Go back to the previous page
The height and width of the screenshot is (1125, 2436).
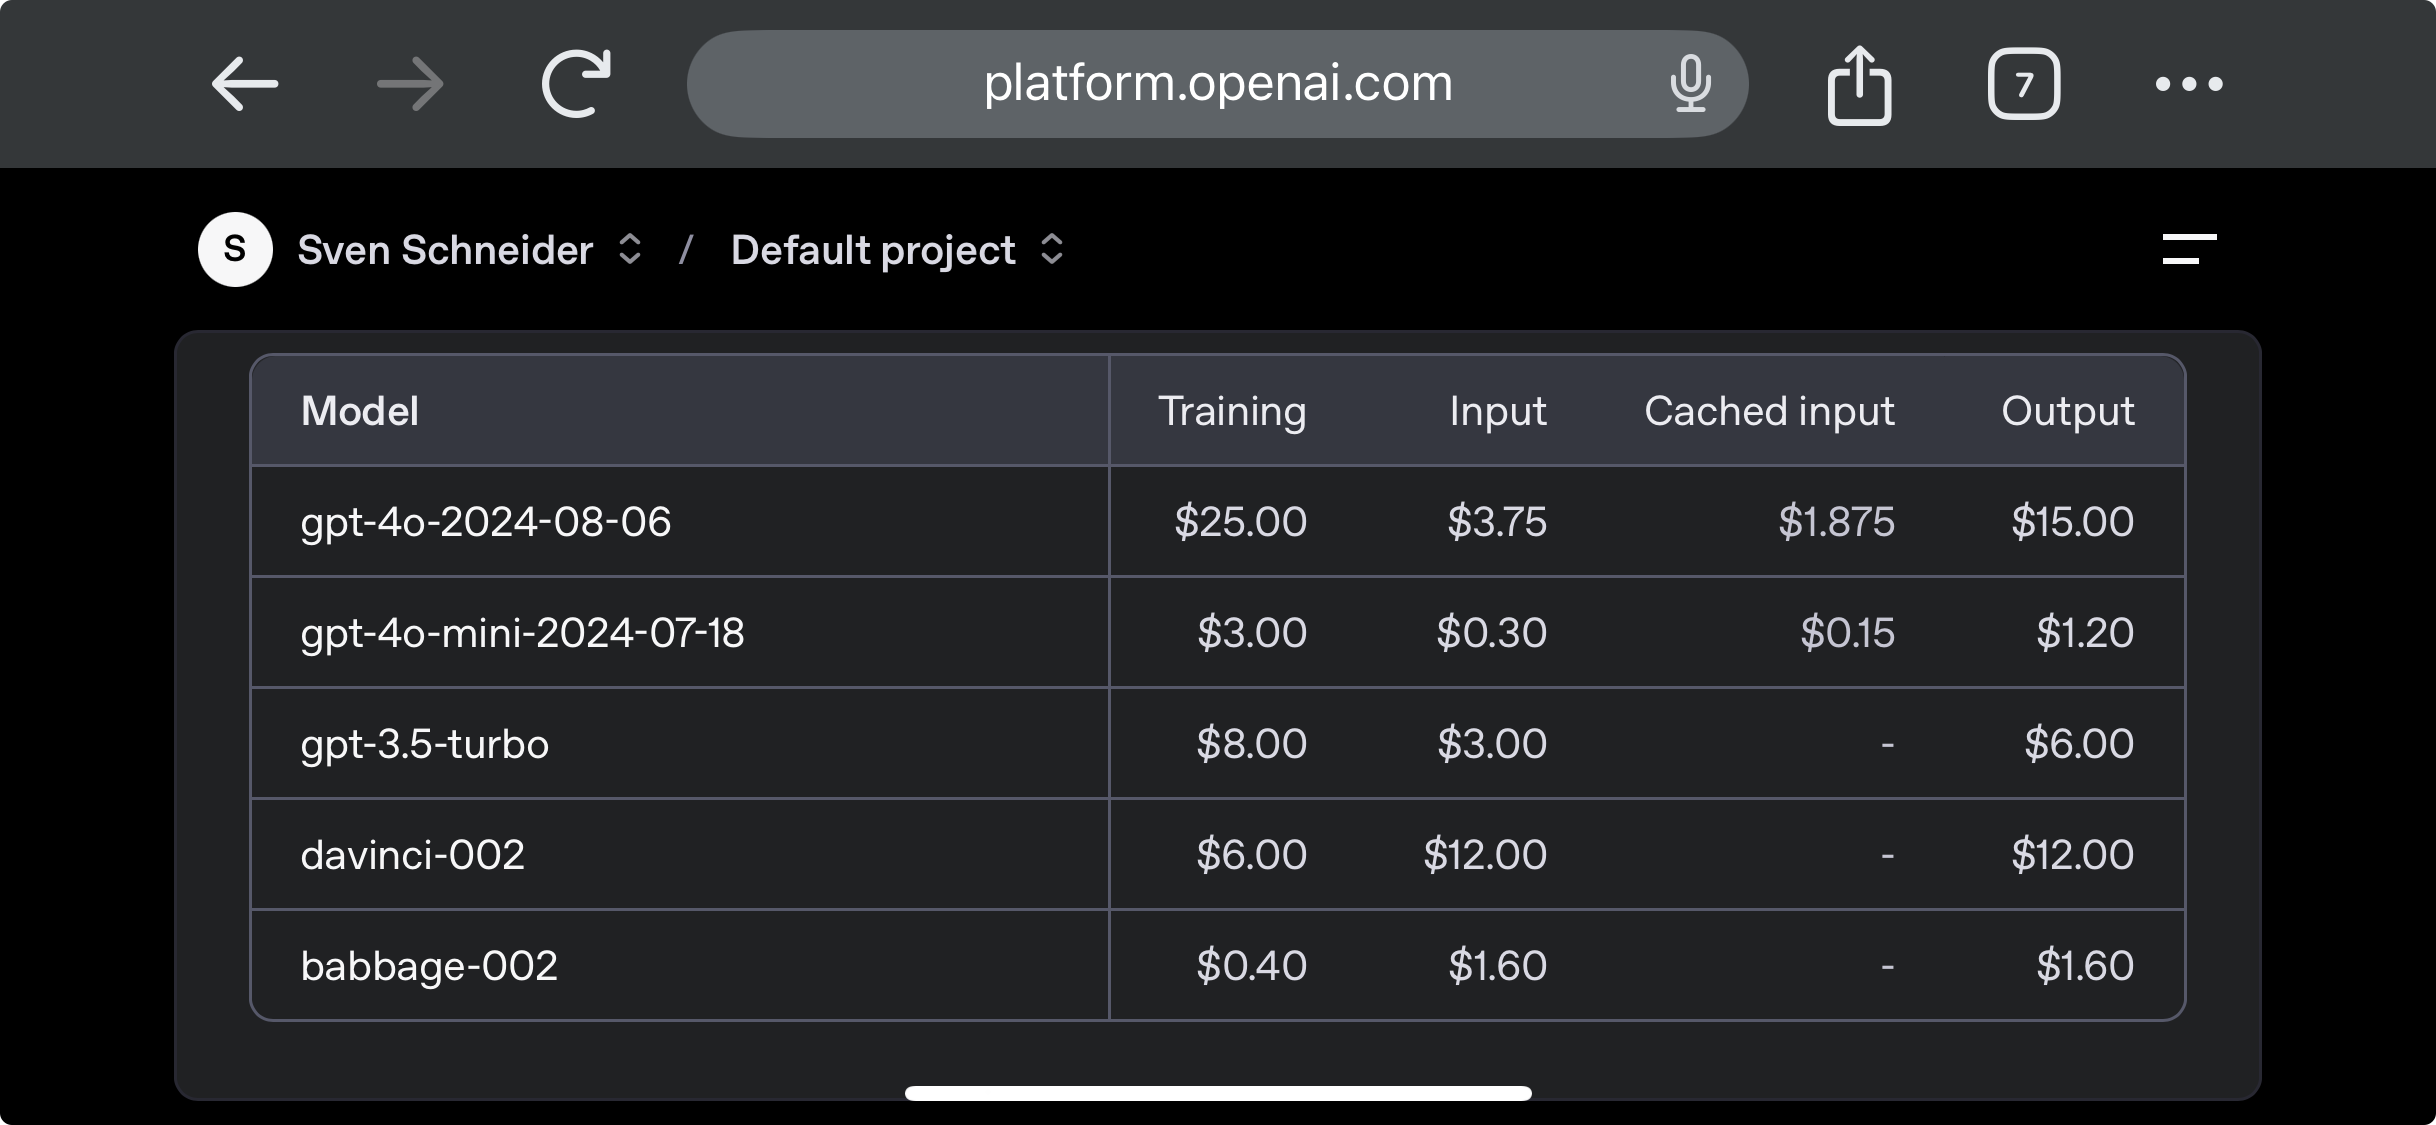click(x=245, y=84)
